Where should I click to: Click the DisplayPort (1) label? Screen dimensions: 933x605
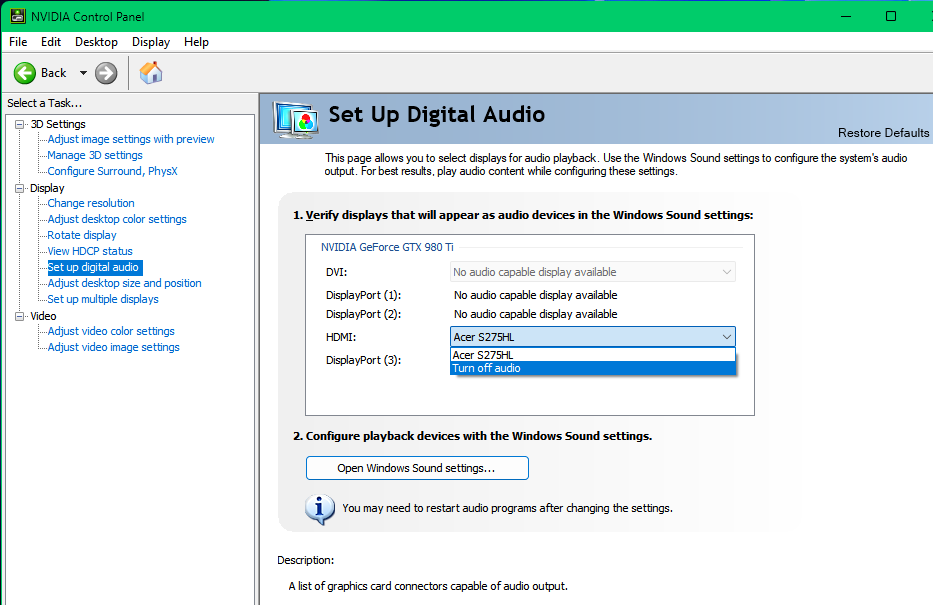pos(364,295)
